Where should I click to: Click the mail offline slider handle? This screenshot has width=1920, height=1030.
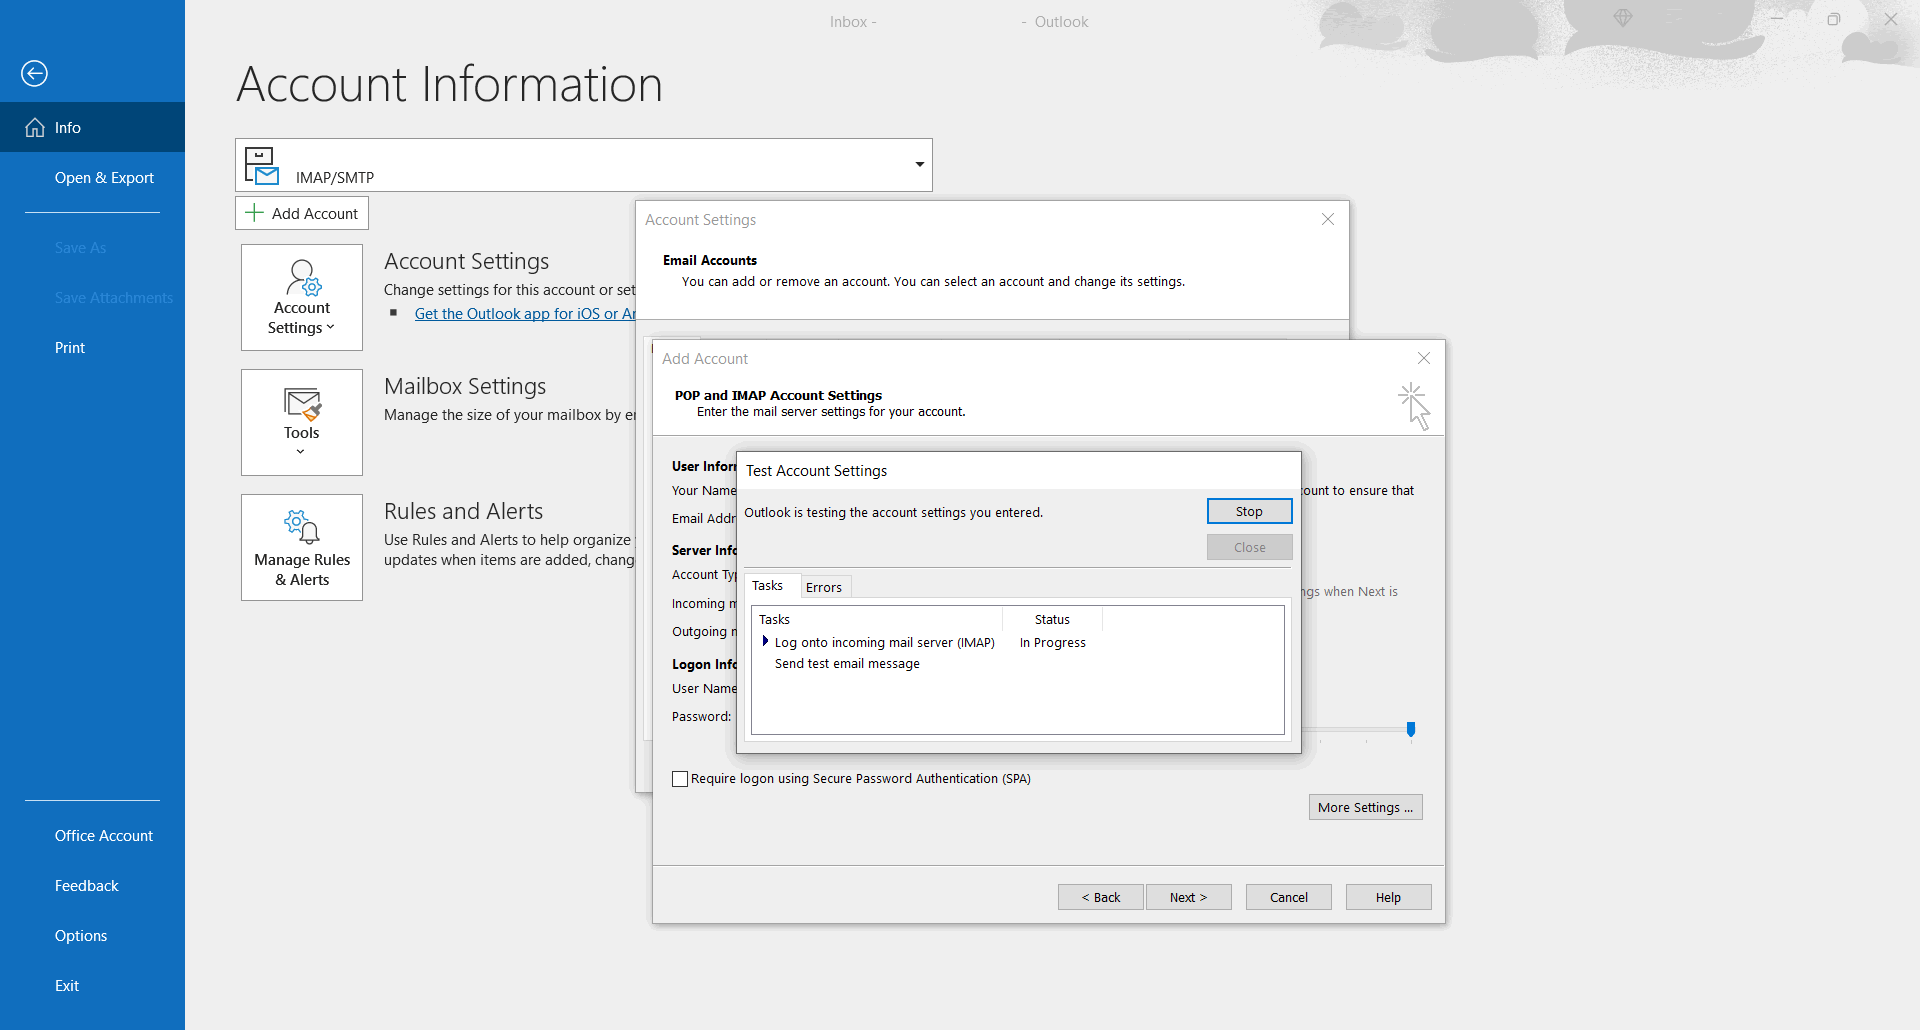(x=1411, y=729)
